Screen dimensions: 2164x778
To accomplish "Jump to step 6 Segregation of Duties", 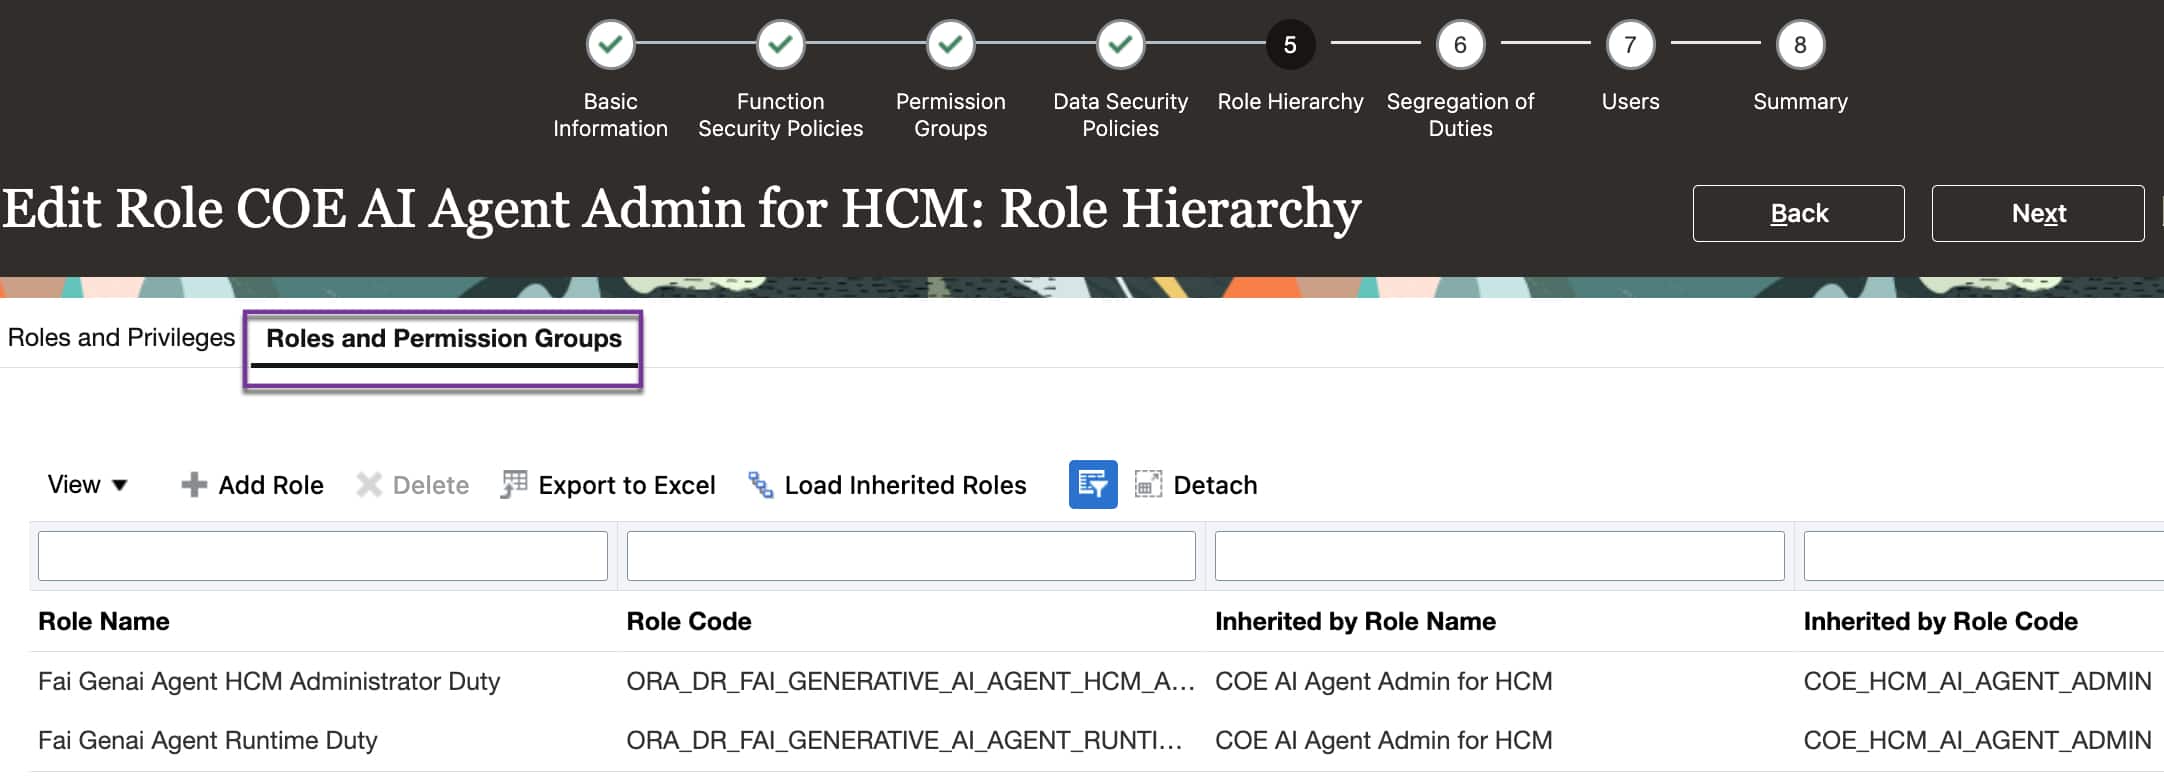I will pos(1460,45).
